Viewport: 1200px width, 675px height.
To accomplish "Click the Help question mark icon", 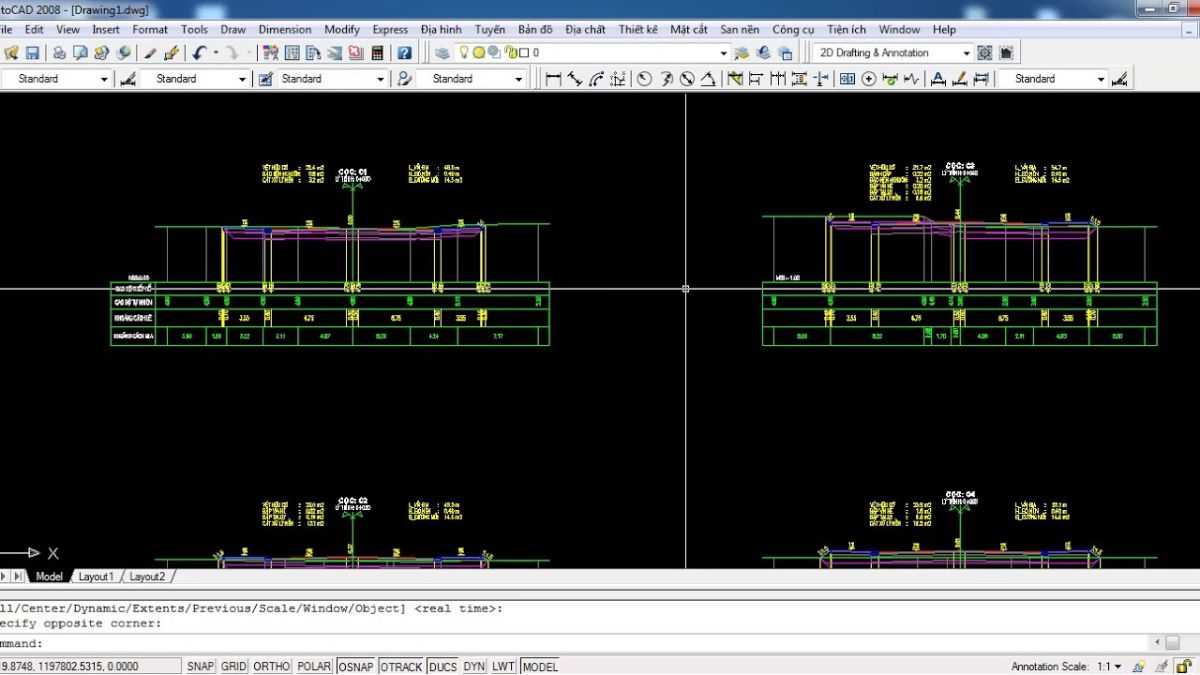I will (404, 53).
